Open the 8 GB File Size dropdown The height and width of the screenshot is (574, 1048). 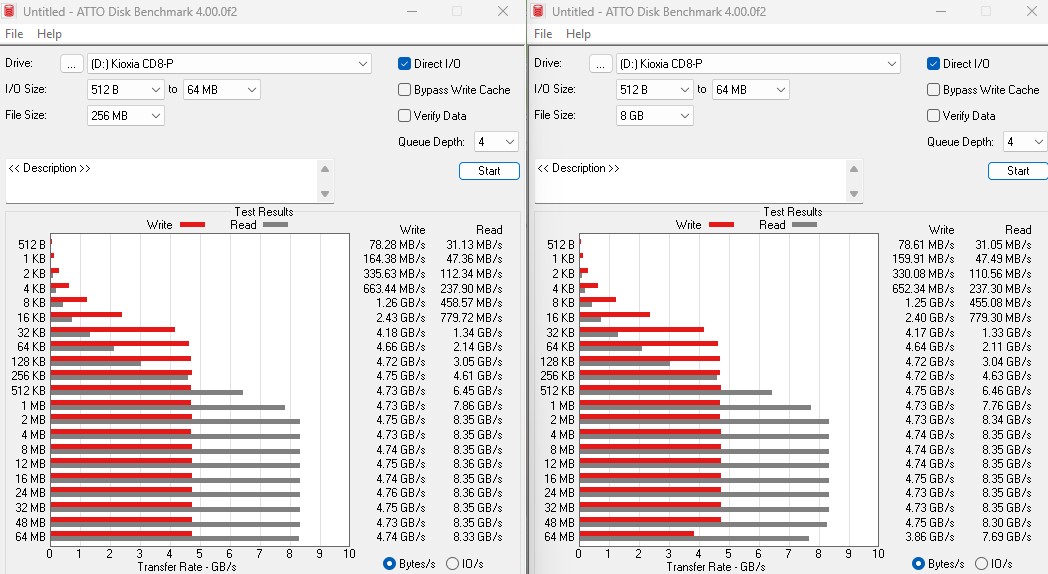point(654,116)
